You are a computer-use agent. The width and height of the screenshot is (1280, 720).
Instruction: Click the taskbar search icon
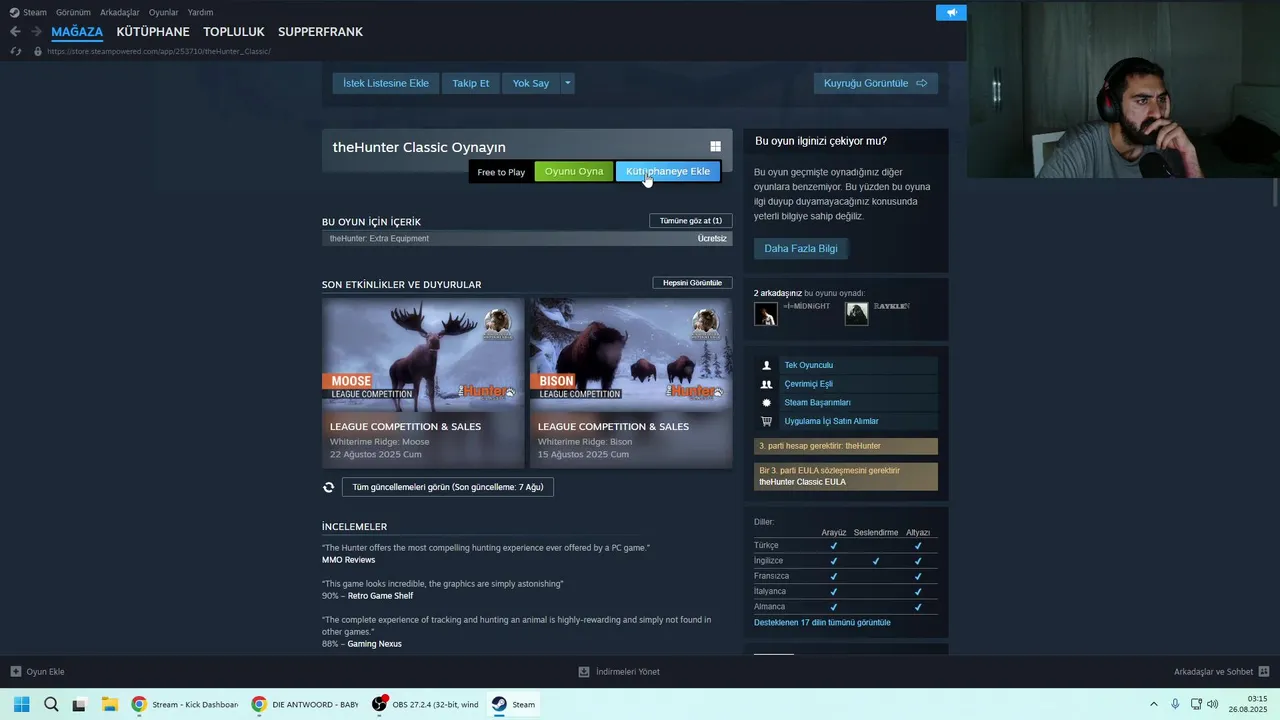pyautogui.click(x=51, y=704)
